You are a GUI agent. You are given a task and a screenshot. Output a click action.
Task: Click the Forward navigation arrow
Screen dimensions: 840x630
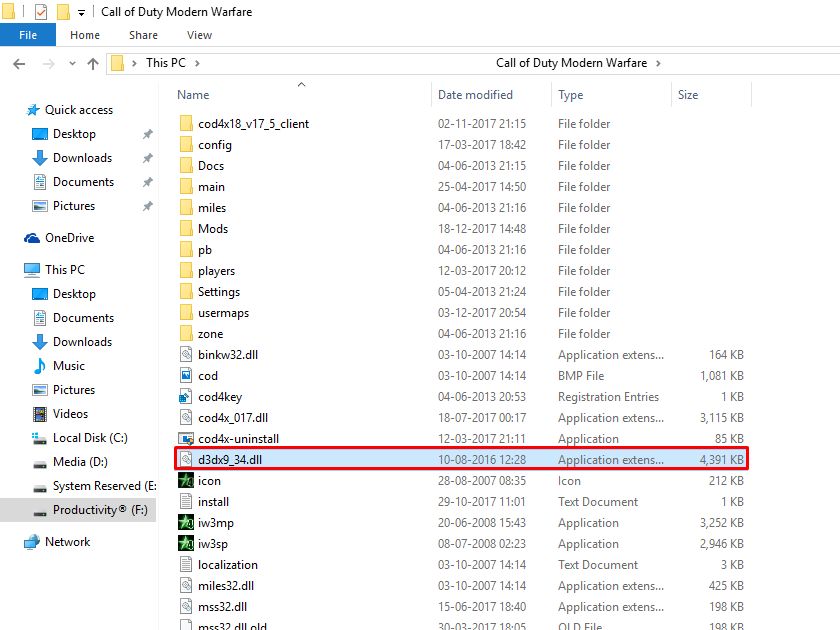pyautogui.click(x=49, y=64)
